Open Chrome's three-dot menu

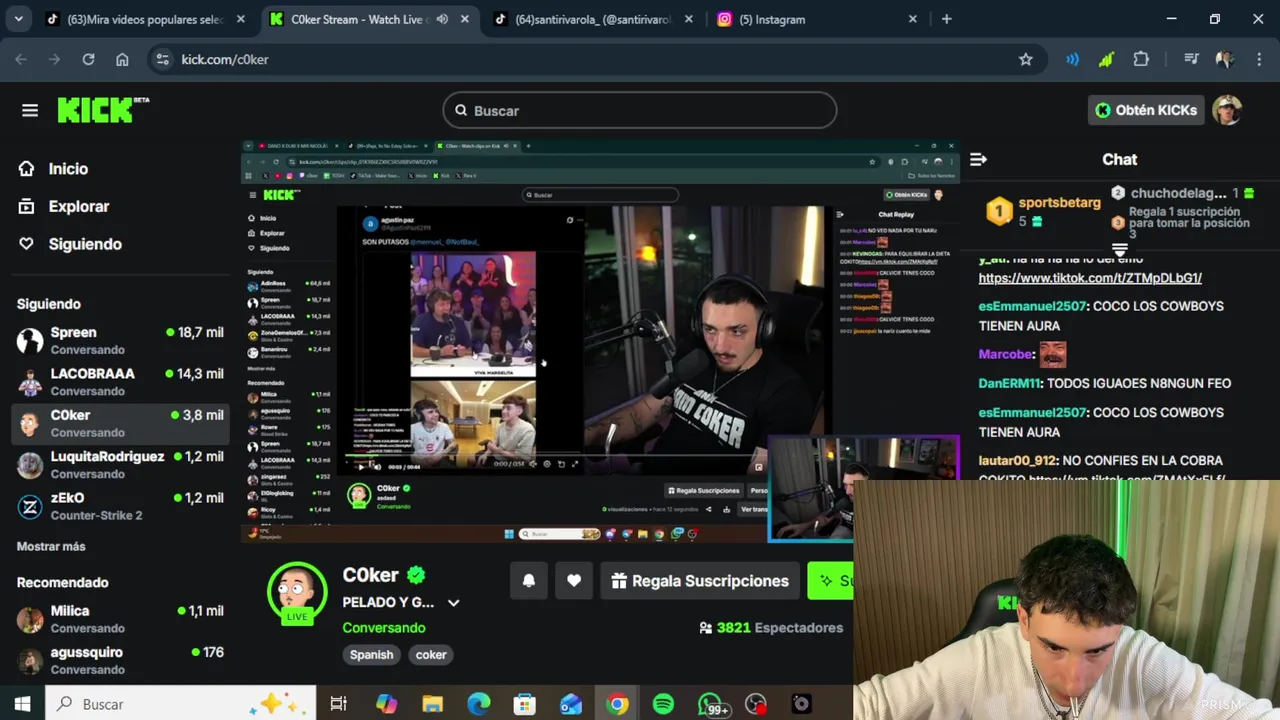point(1258,59)
